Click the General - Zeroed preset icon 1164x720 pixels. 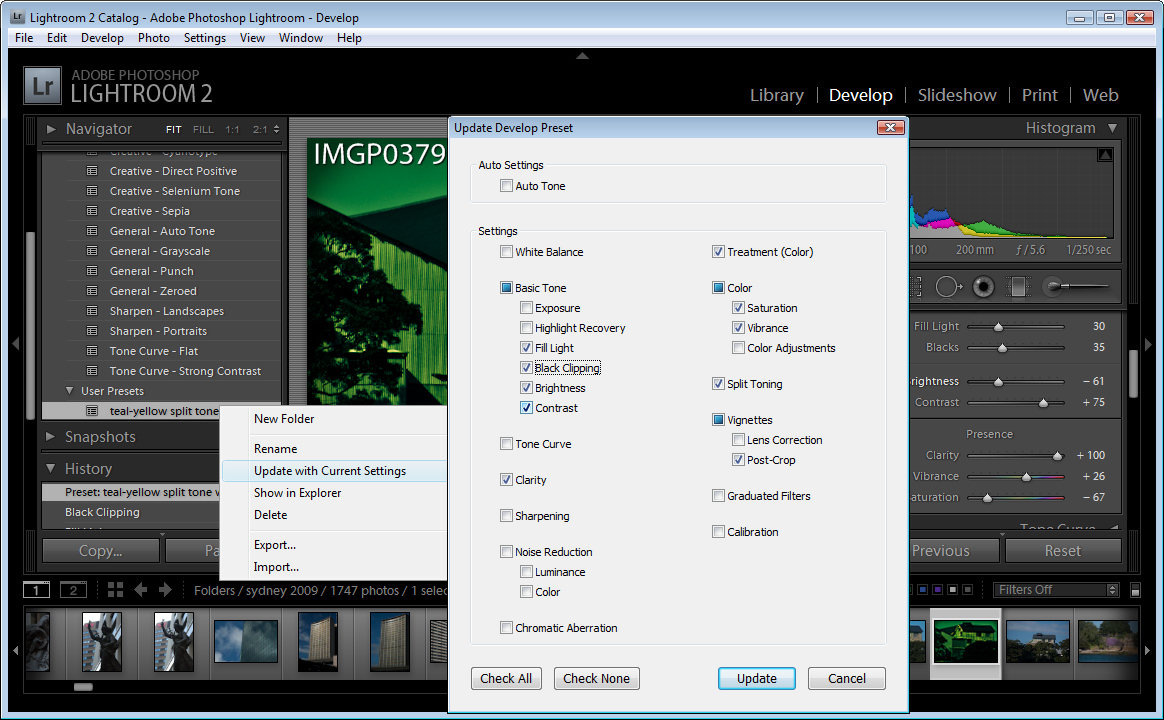(92, 291)
